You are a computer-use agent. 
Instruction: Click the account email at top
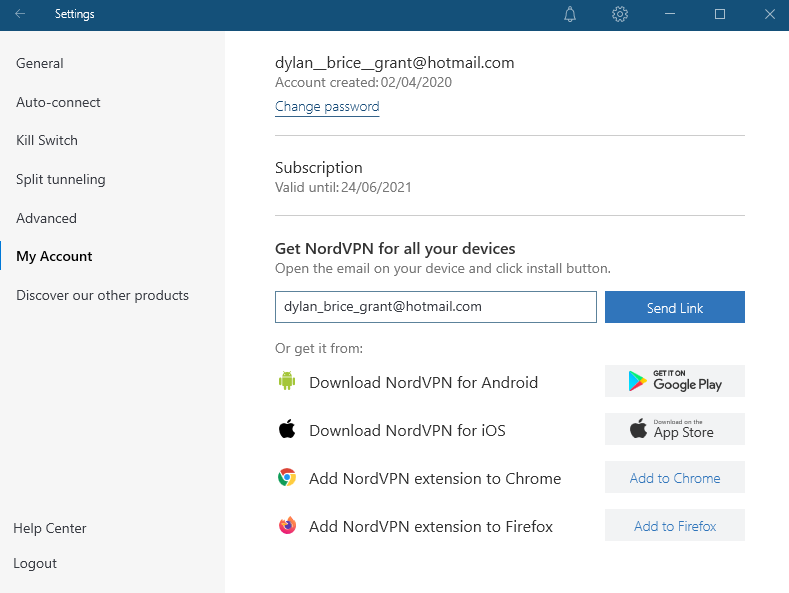pos(394,63)
